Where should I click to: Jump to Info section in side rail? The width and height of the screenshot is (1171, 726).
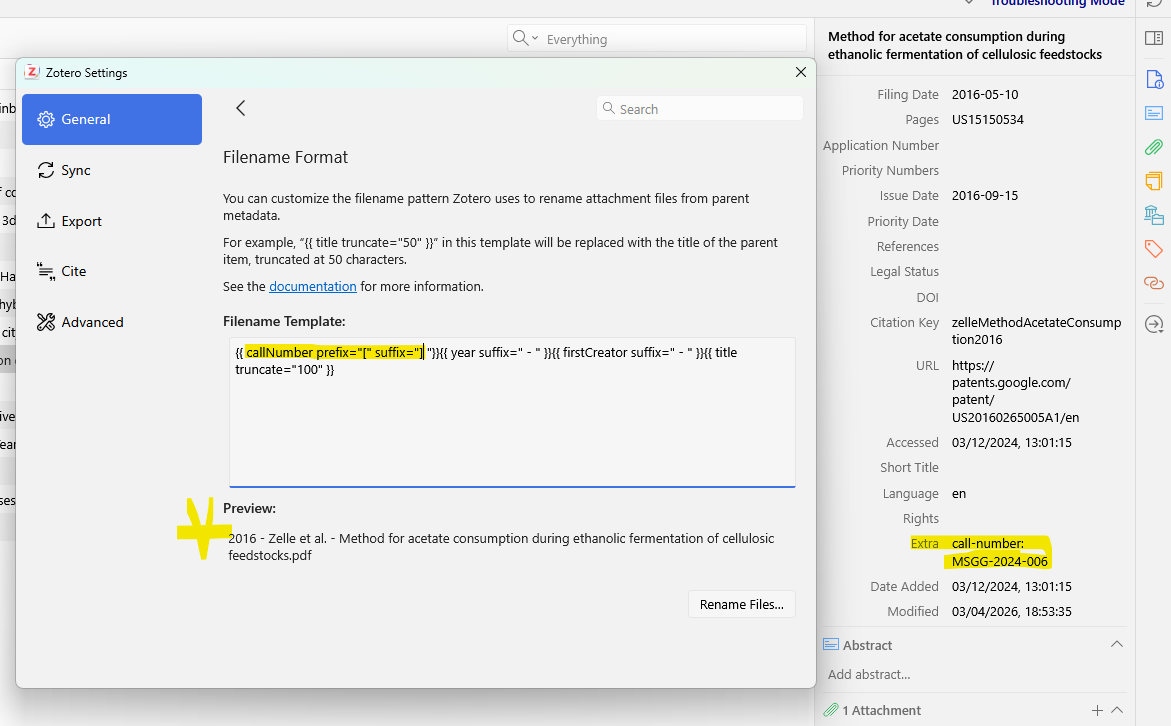[1154, 78]
